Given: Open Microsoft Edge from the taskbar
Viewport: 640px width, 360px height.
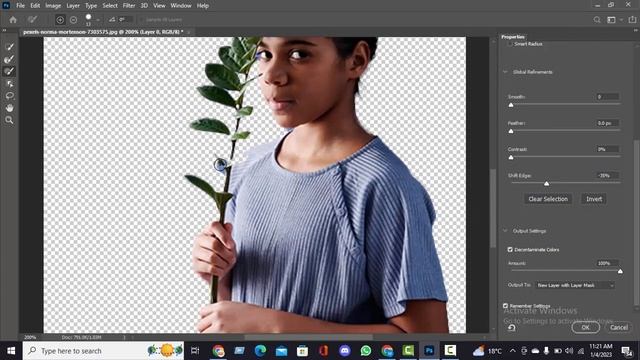Looking at the screenshot, I should pos(260,351).
